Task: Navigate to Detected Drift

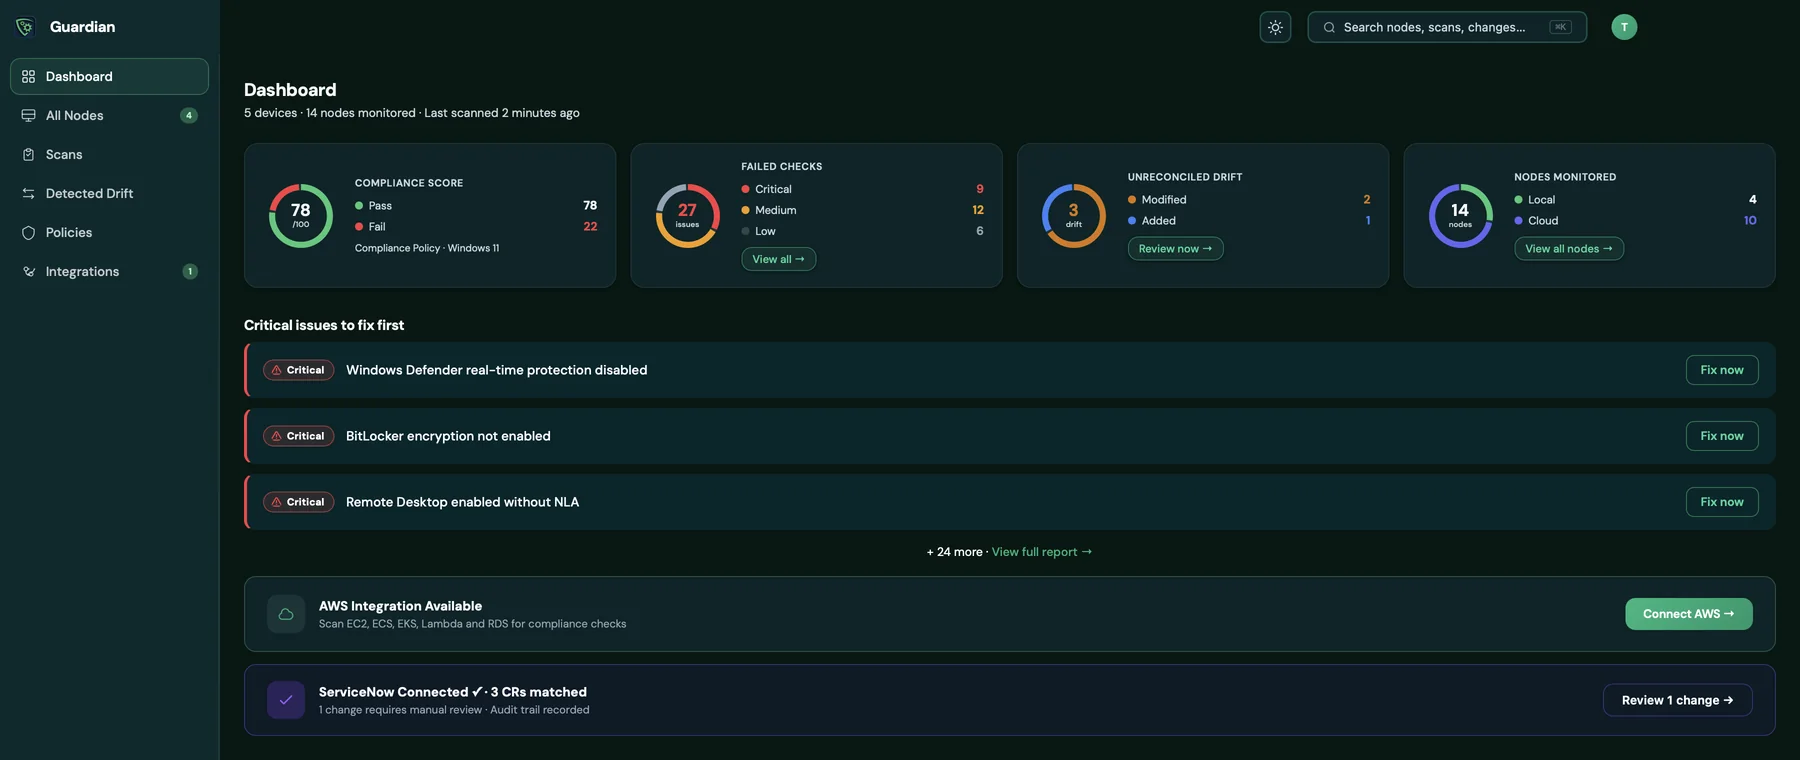Action: [109, 193]
